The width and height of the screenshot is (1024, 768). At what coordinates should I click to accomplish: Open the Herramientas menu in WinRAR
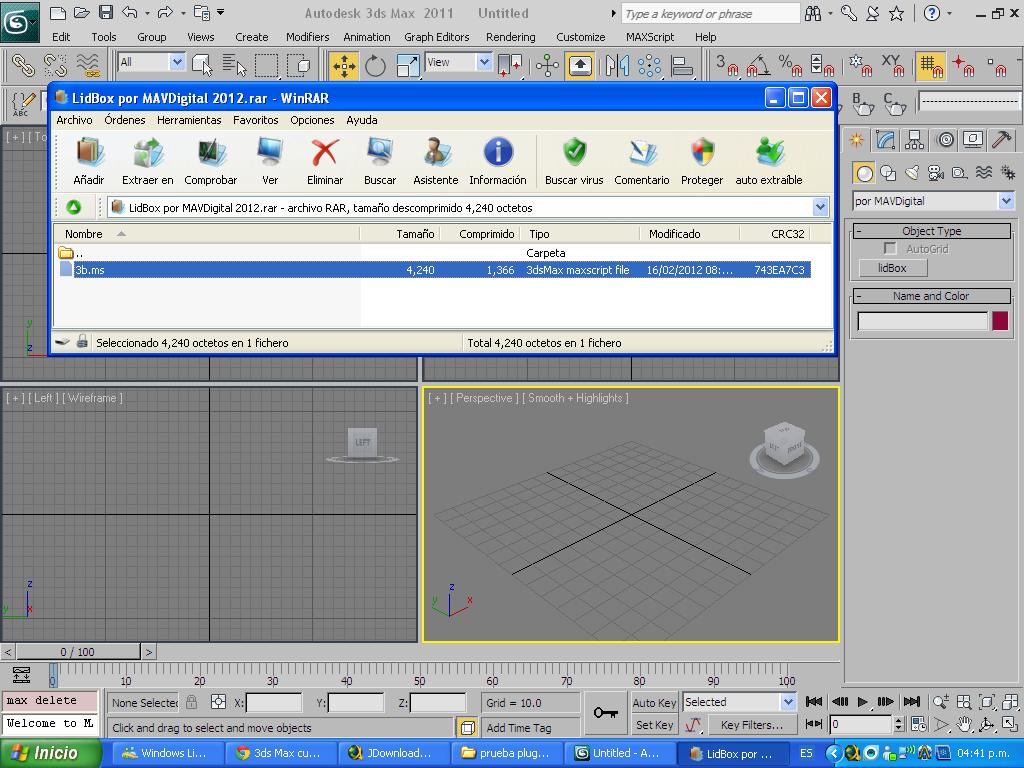189,120
